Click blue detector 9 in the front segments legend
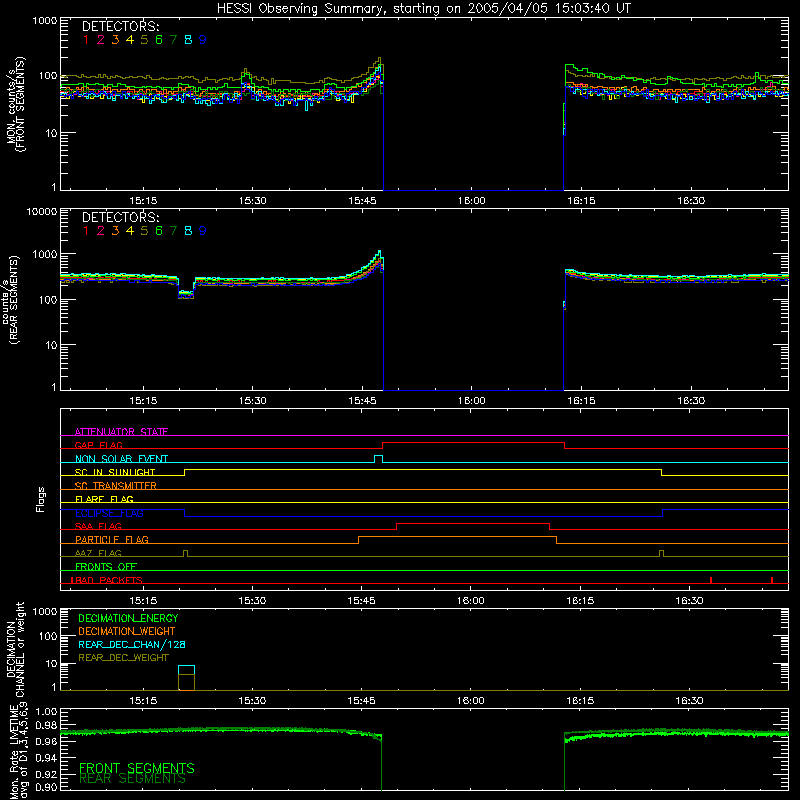 tap(203, 40)
